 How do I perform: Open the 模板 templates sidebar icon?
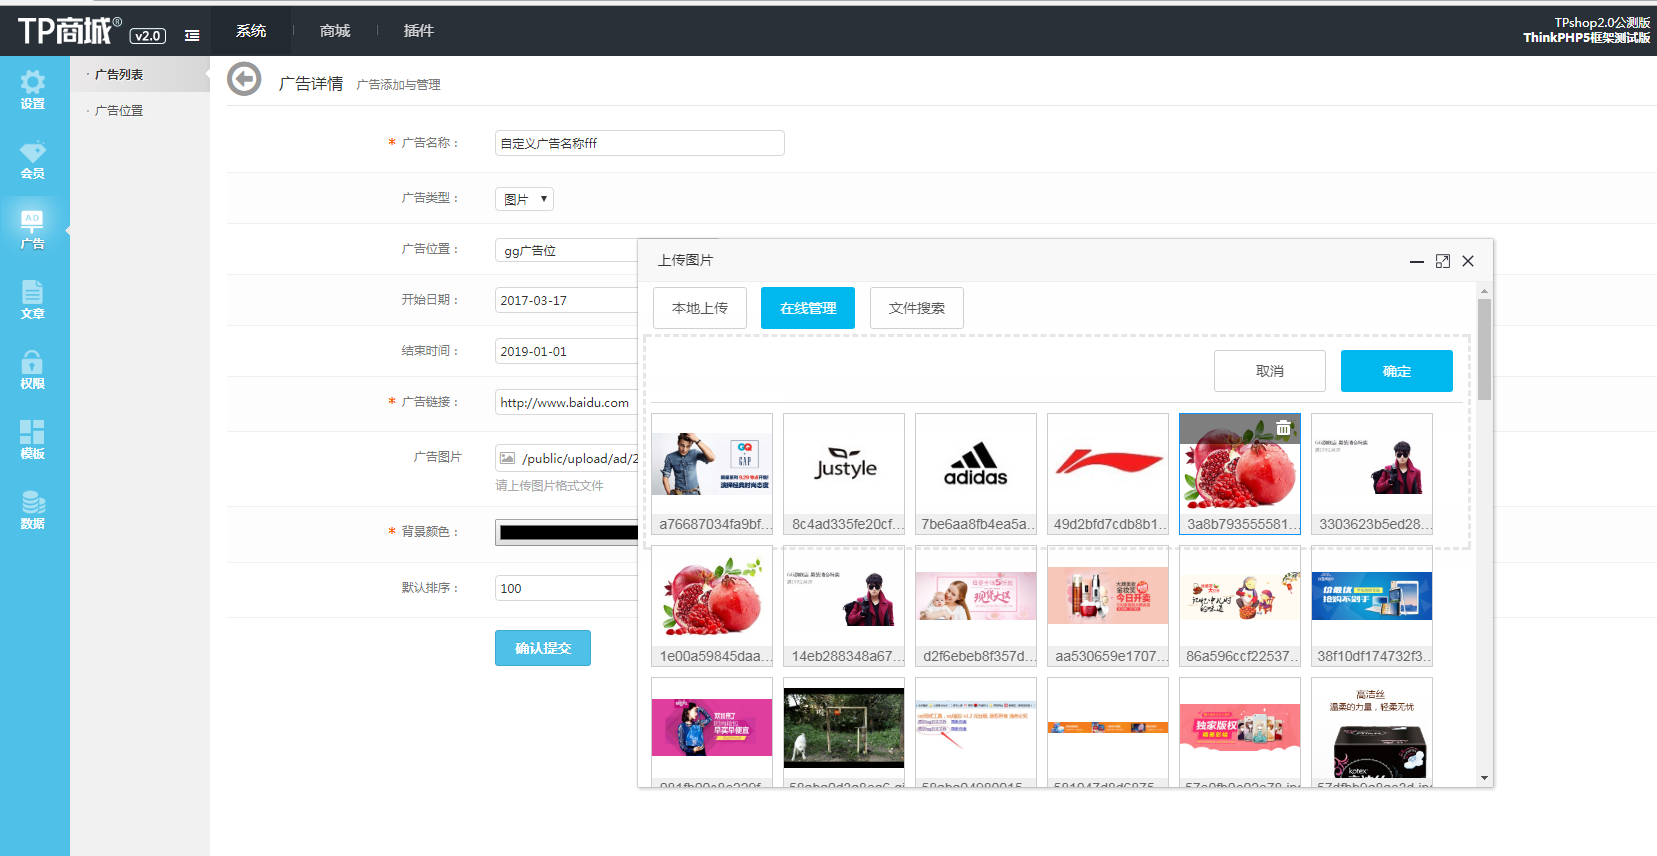[x=33, y=440]
